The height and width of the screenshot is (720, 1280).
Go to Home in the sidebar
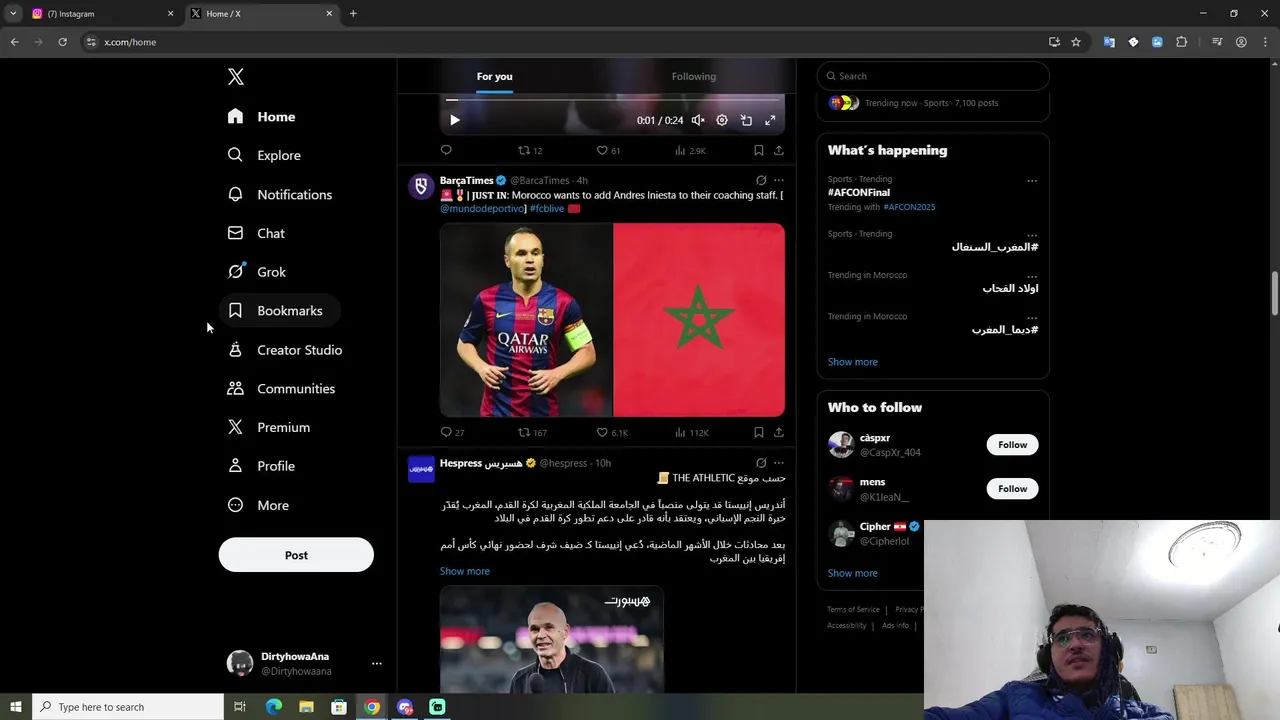tap(261, 117)
